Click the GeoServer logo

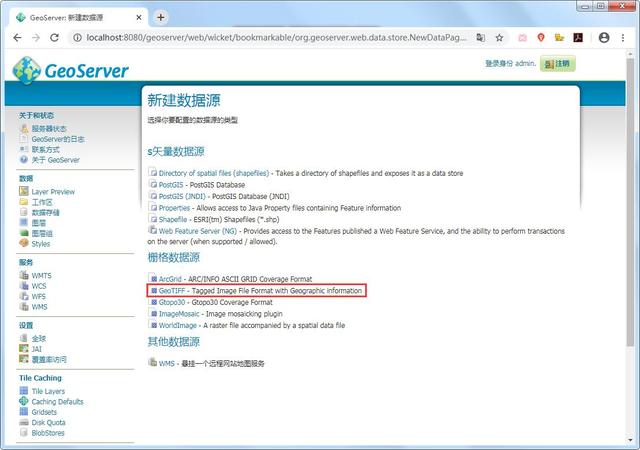71,71
